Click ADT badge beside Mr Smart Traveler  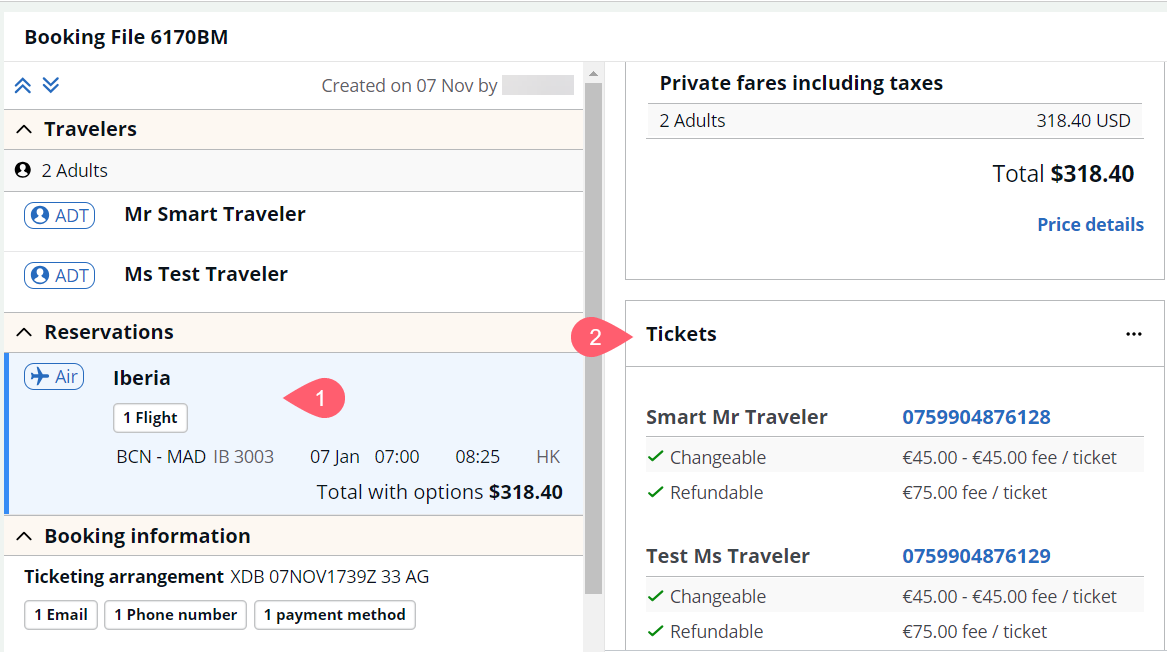point(60,215)
